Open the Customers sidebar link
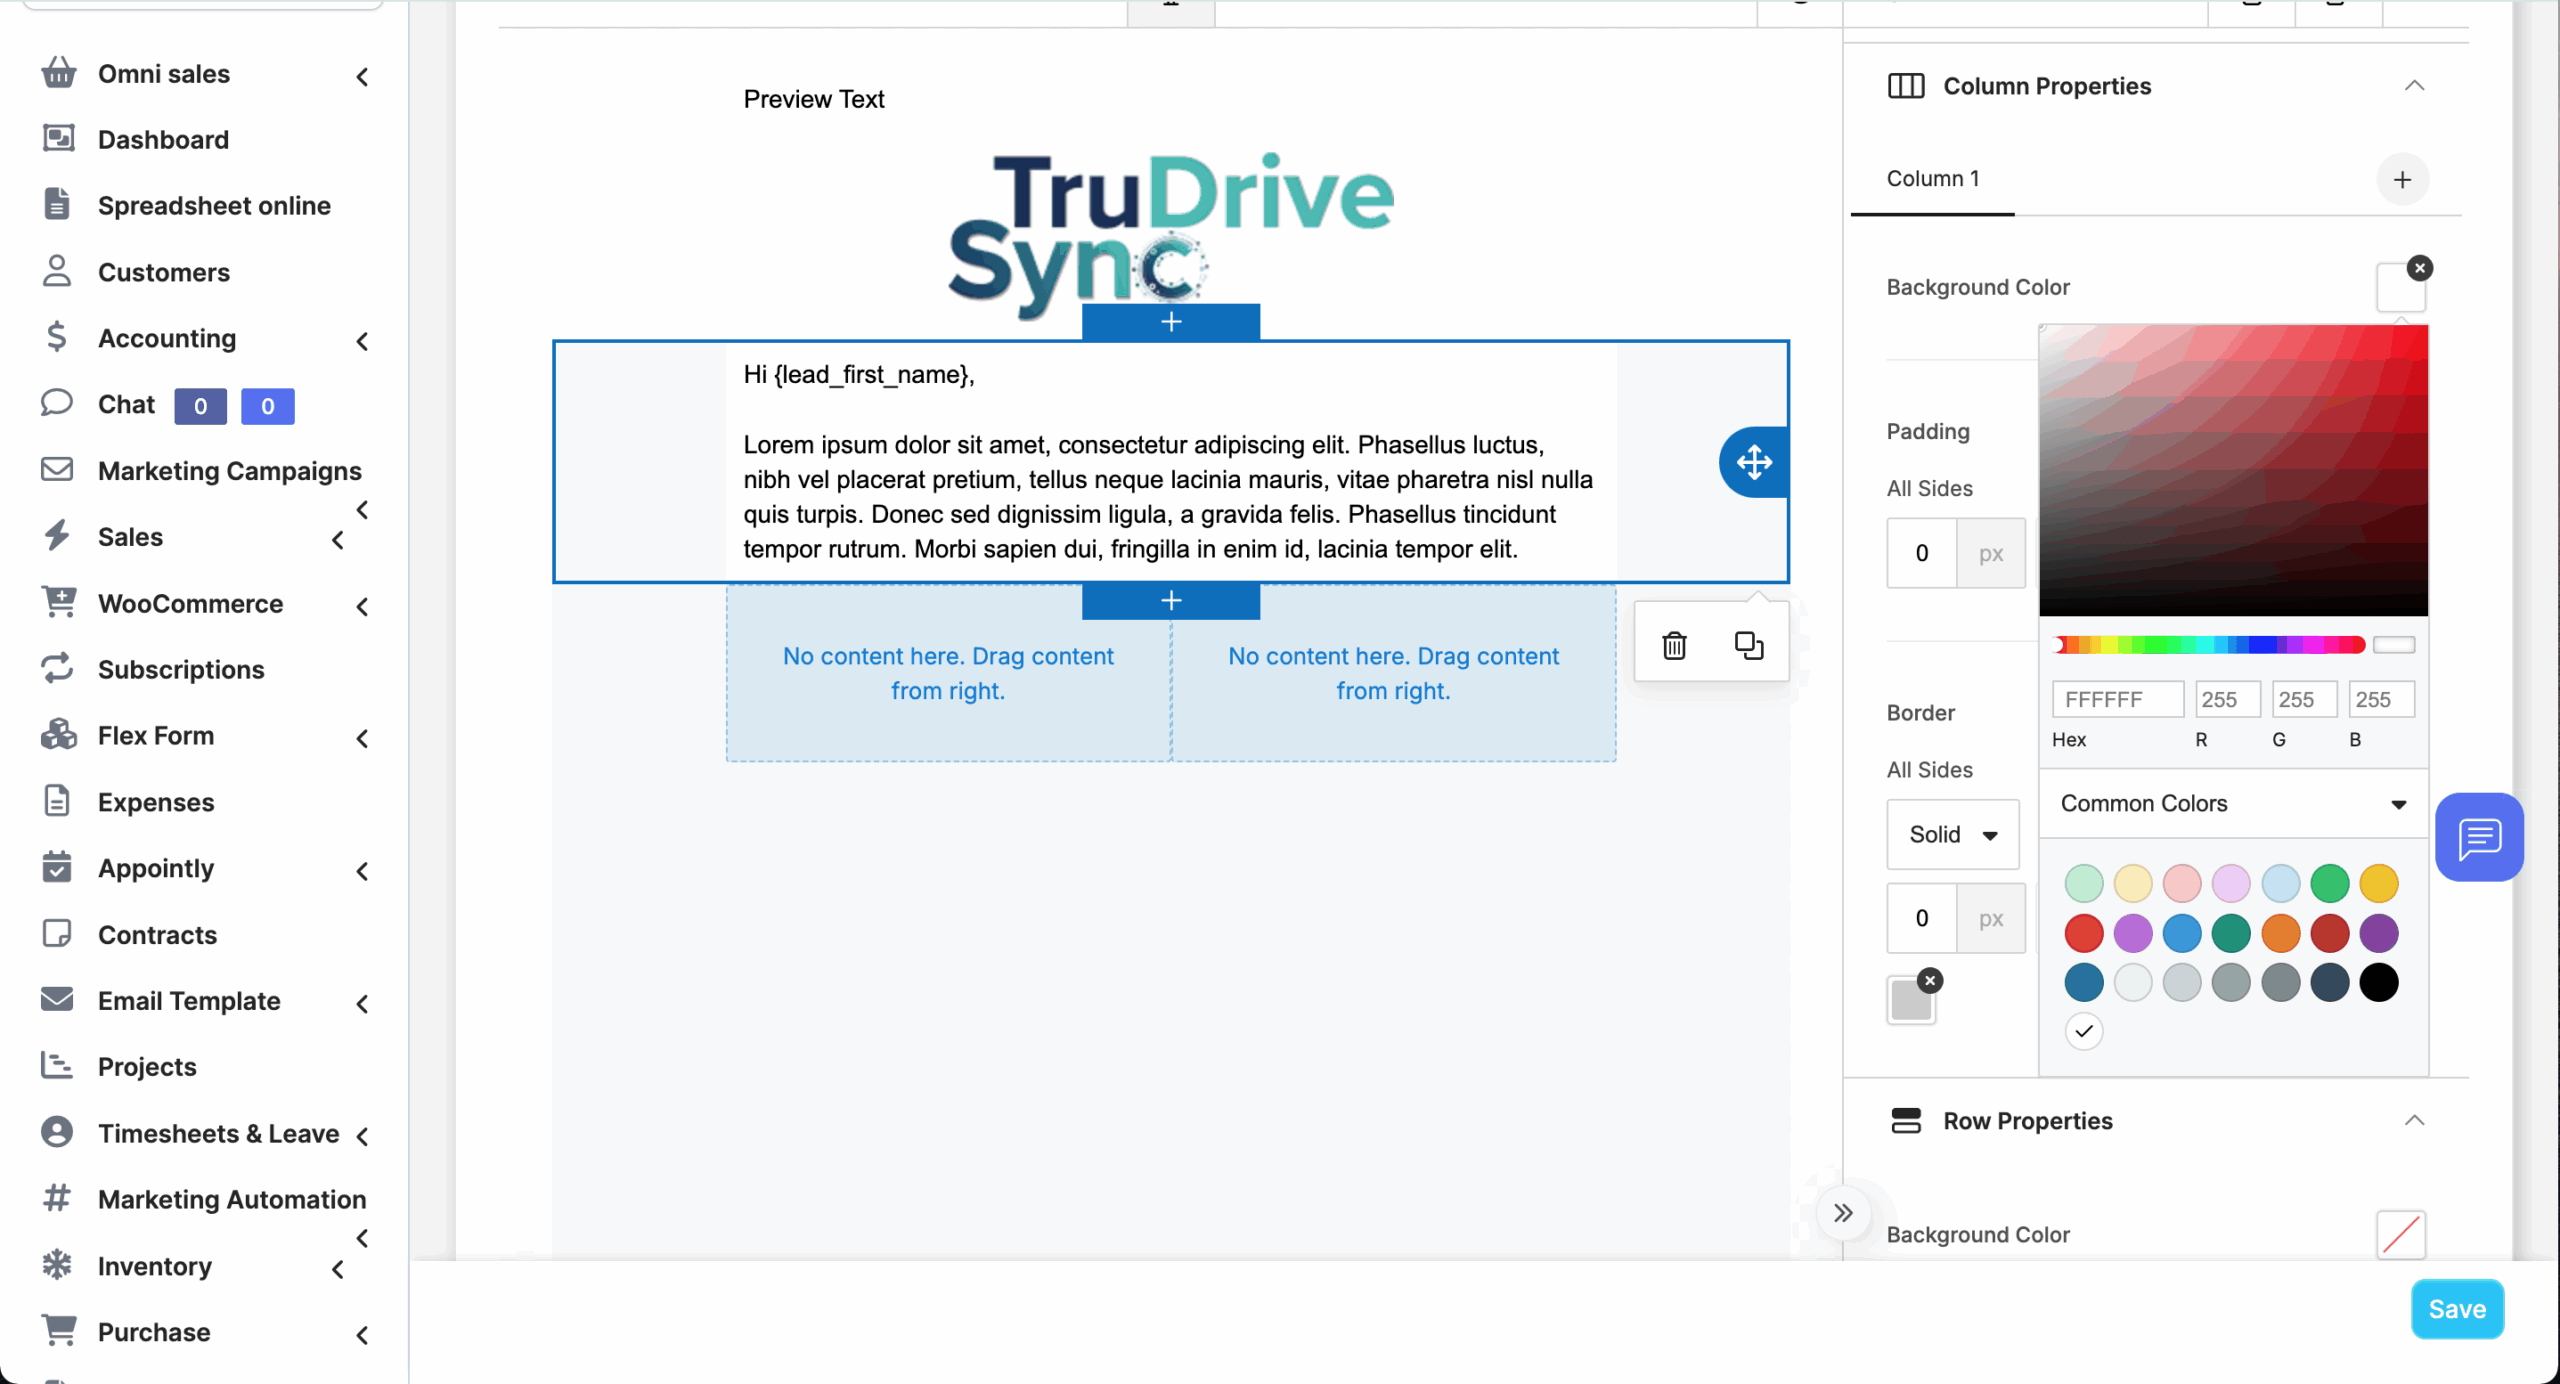Image resolution: width=2560 pixels, height=1384 pixels. 163,272
